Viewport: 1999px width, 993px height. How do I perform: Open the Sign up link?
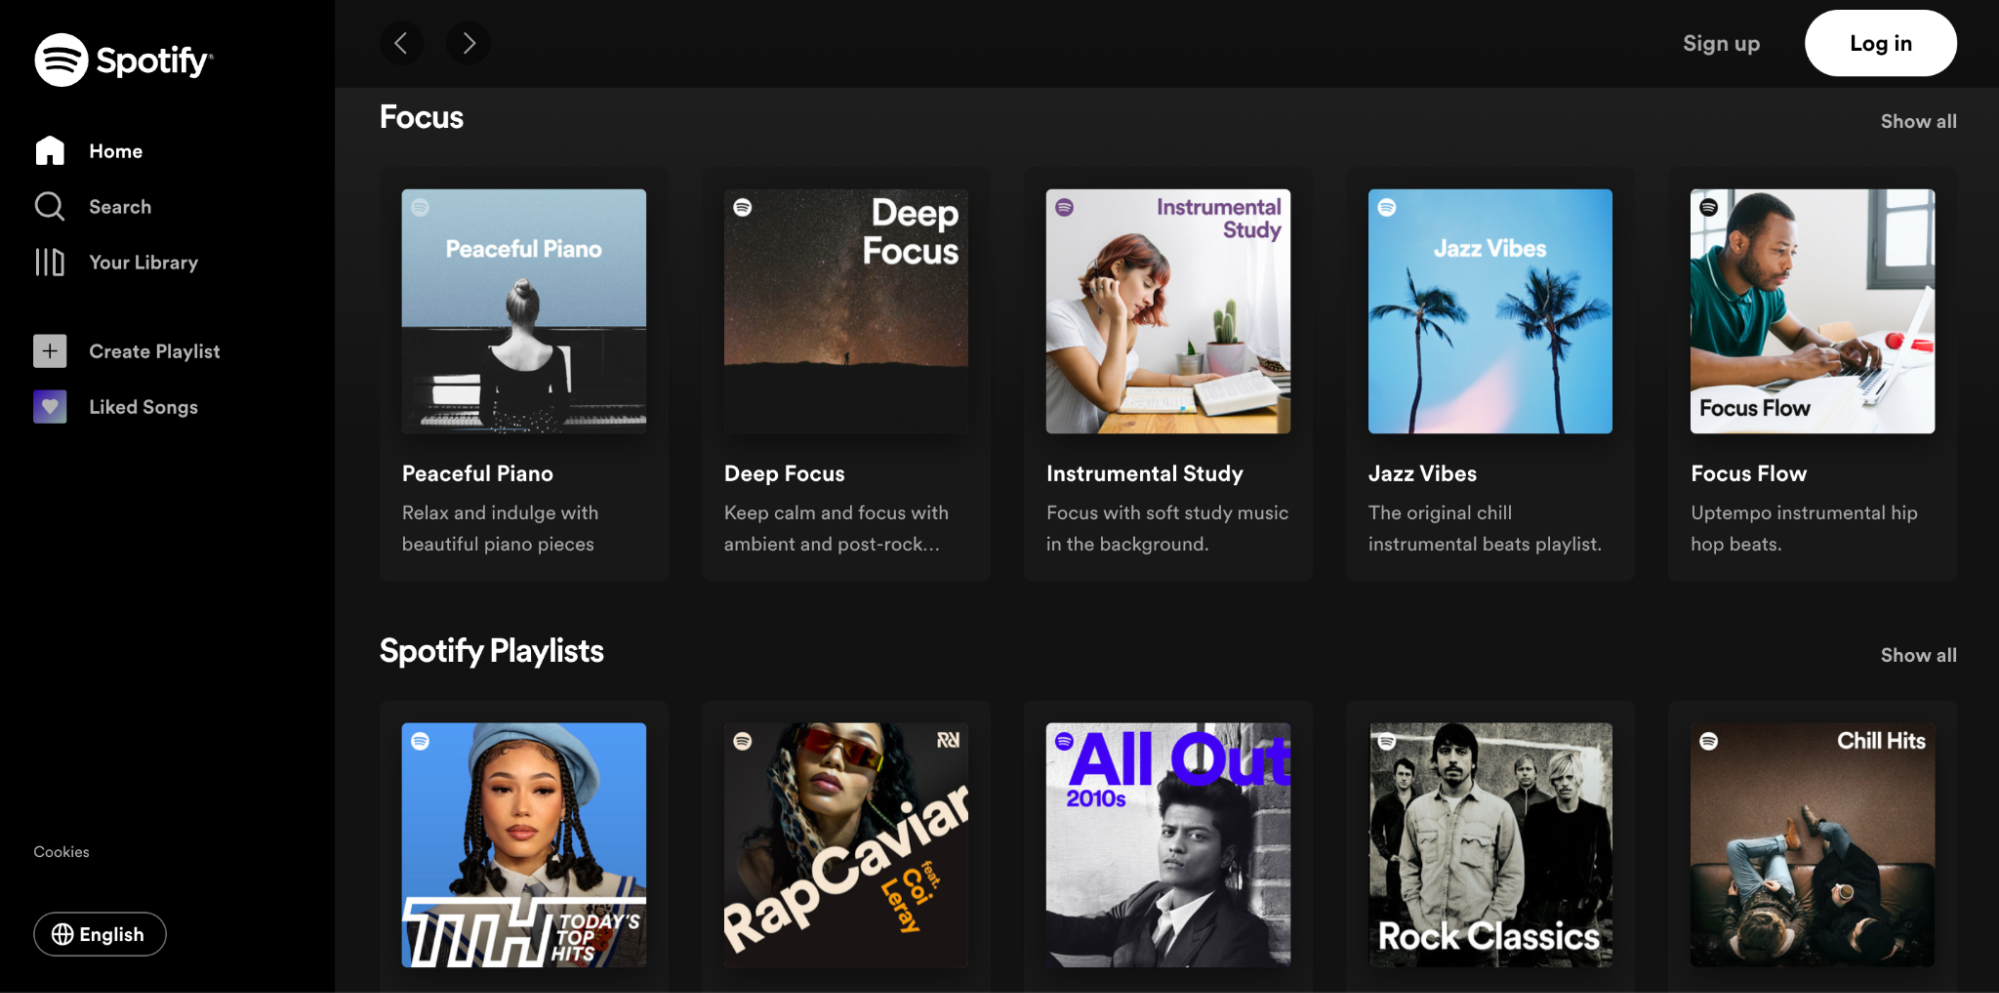pos(1721,43)
